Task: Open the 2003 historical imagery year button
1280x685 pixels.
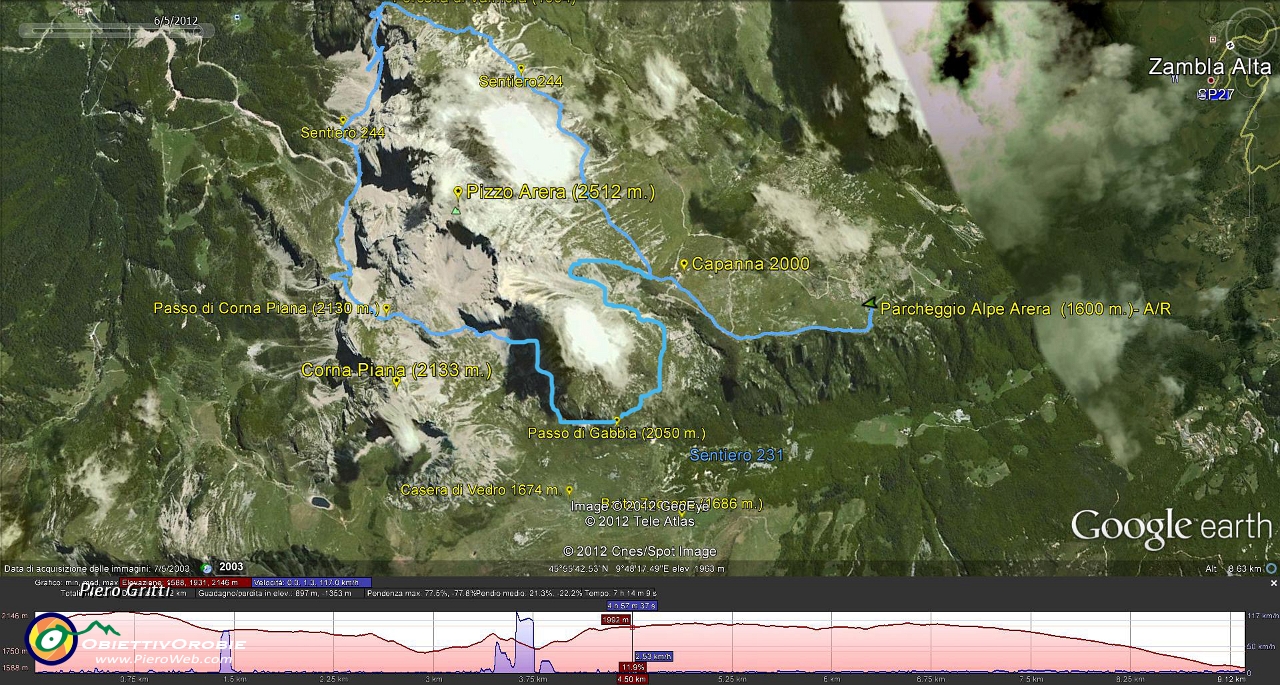Action: pos(230,567)
